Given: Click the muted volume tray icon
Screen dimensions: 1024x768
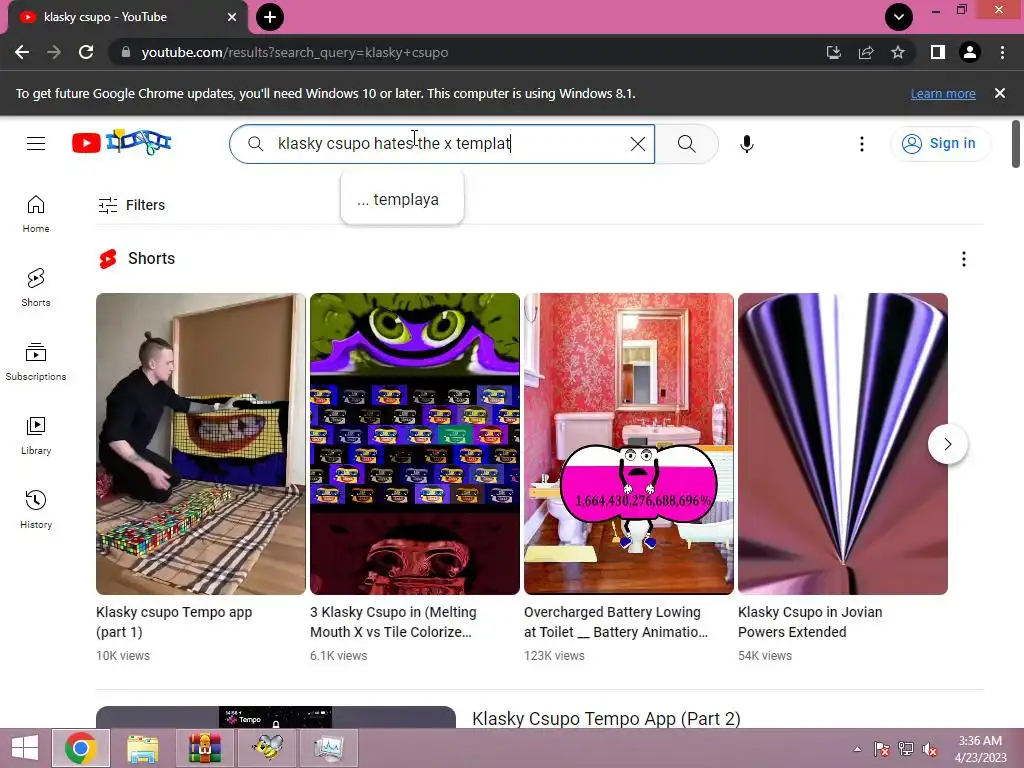Looking at the screenshot, I should tap(930, 749).
